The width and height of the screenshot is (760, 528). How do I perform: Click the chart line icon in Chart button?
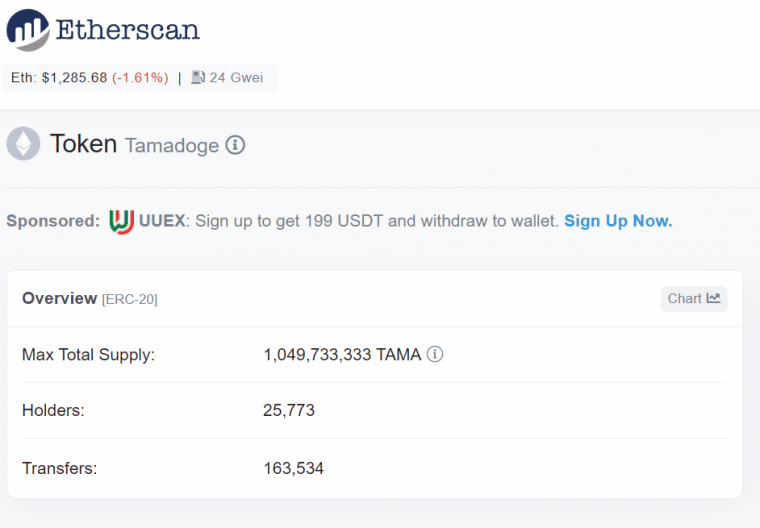click(x=713, y=298)
